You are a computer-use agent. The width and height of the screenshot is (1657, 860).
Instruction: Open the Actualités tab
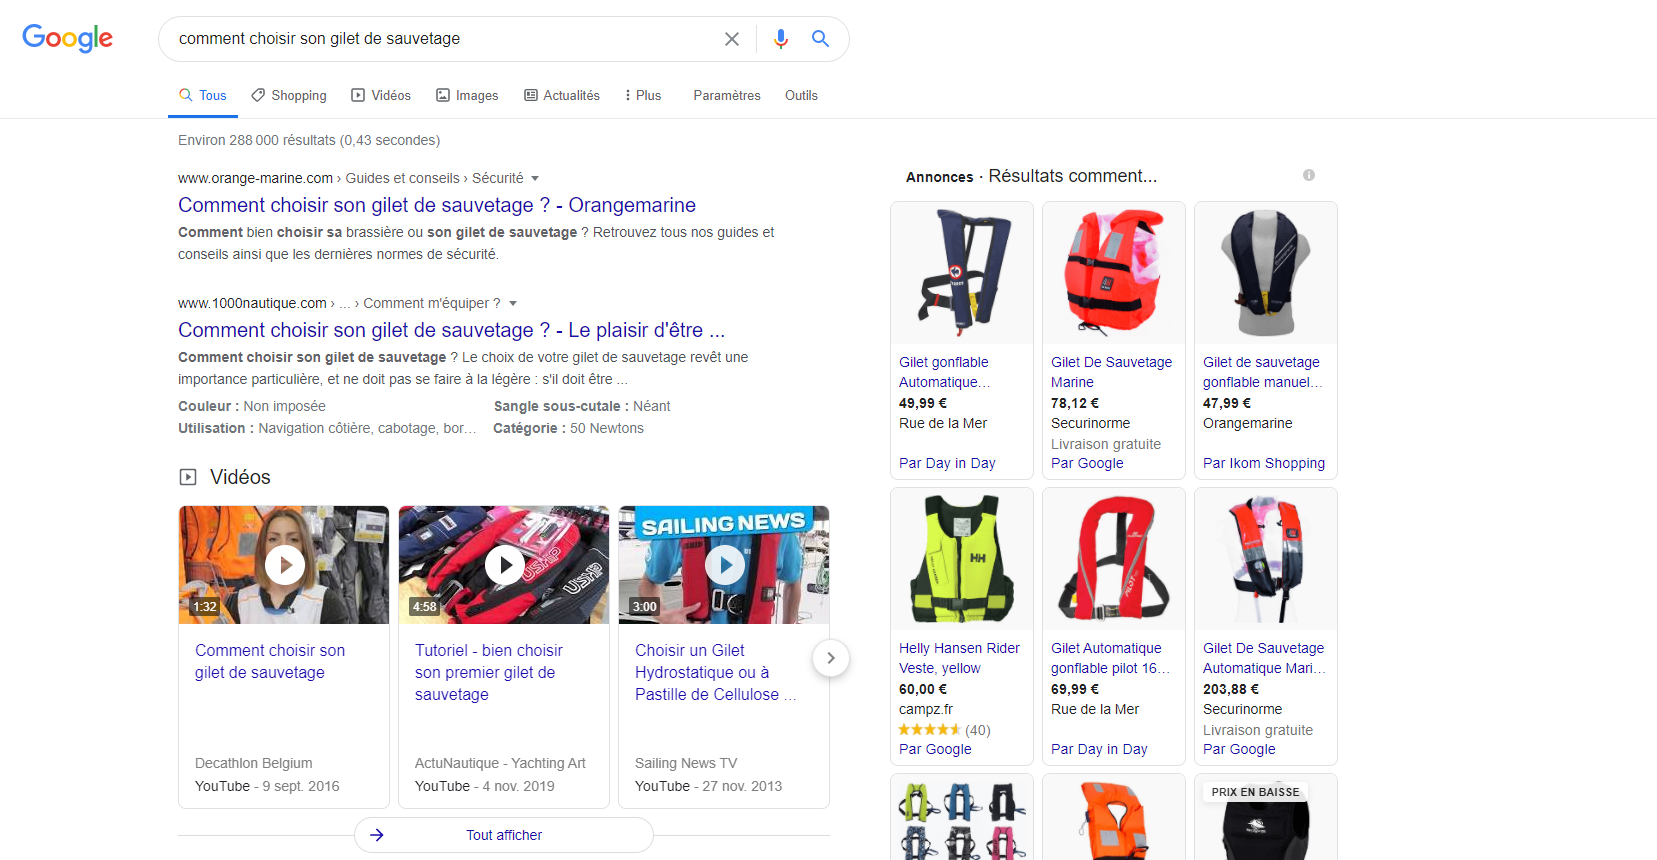(562, 96)
